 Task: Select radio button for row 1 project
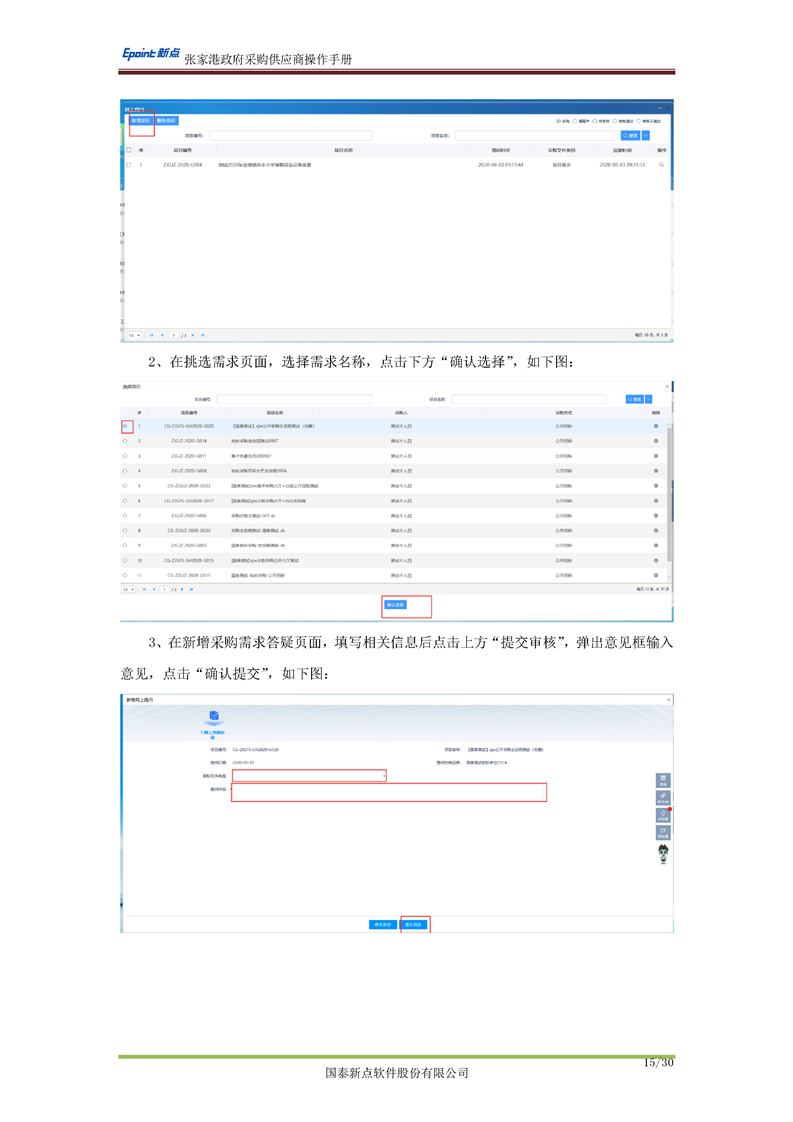tap(126, 426)
